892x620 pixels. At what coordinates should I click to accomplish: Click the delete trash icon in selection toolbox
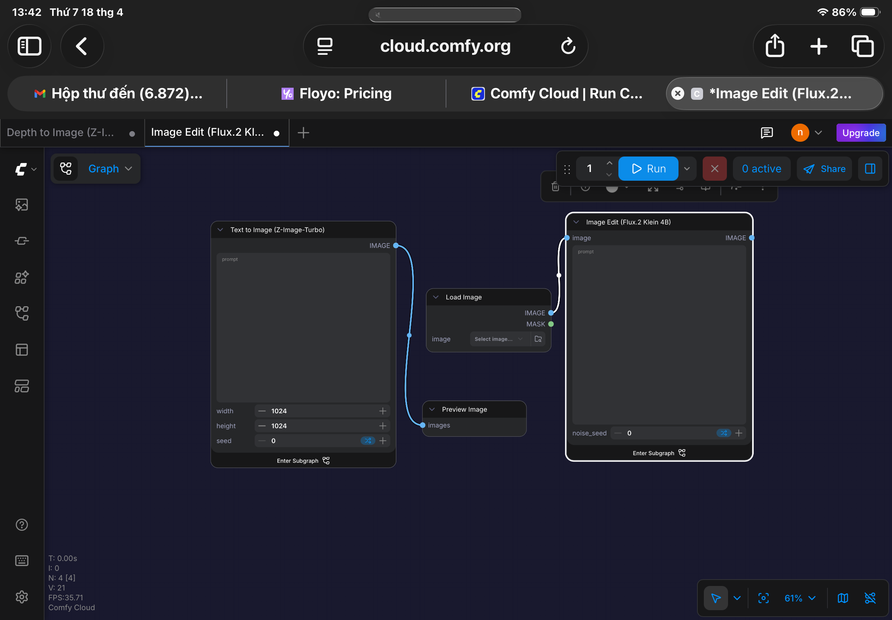coord(555,187)
